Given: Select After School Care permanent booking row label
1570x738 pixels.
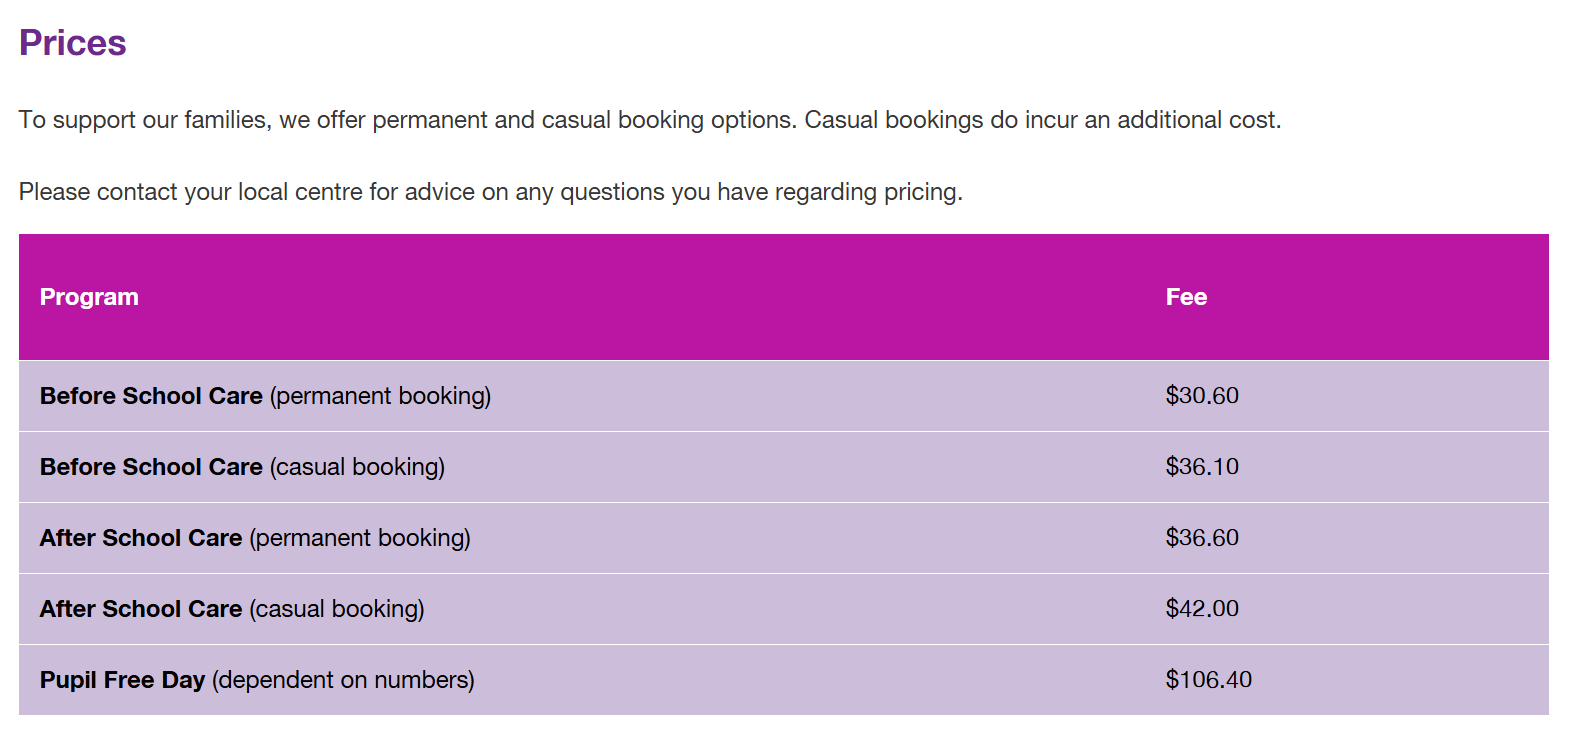Looking at the screenshot, I should click(x=255, y=538).
